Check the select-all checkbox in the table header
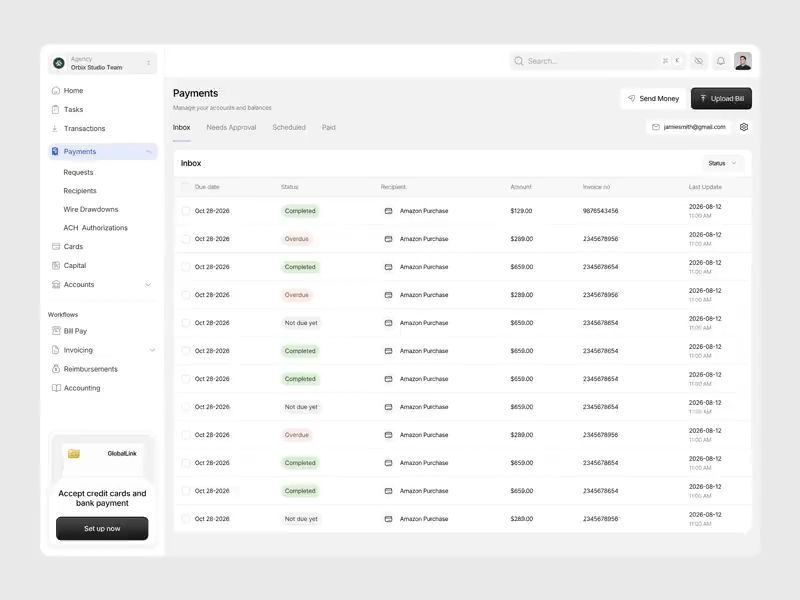 (184, 187)
